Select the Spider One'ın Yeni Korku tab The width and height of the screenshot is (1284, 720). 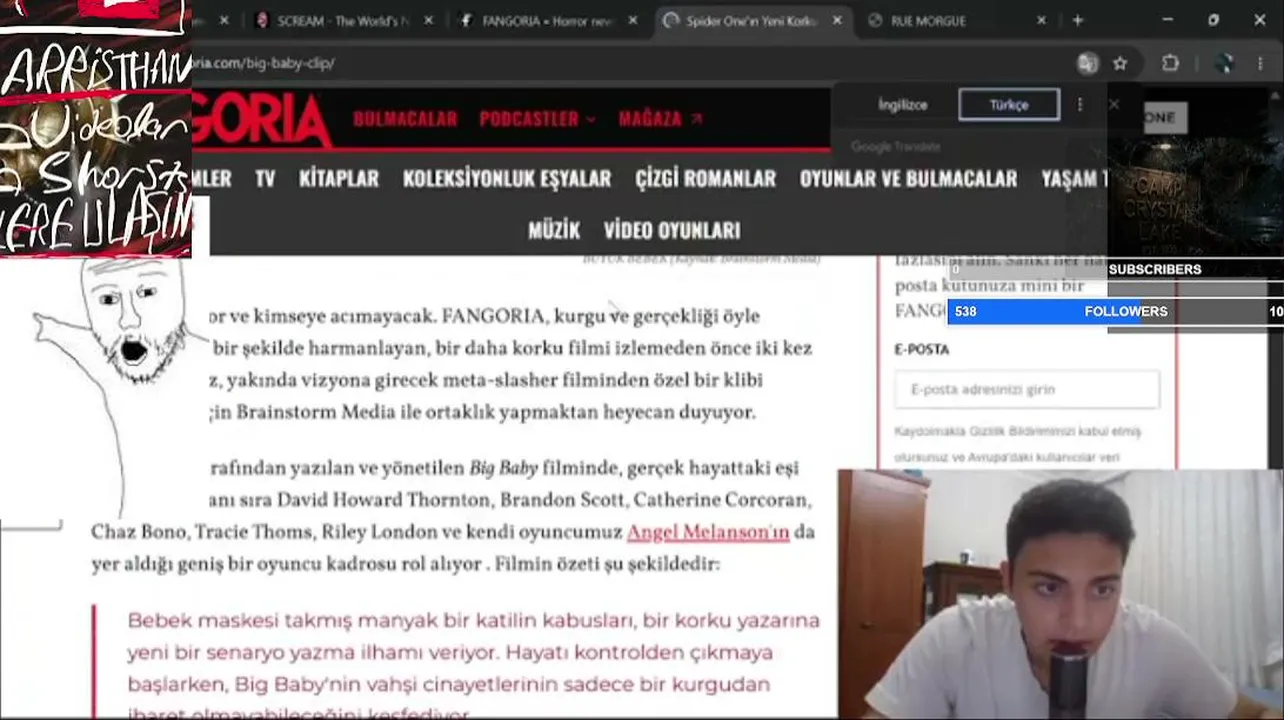coord(751,20)
